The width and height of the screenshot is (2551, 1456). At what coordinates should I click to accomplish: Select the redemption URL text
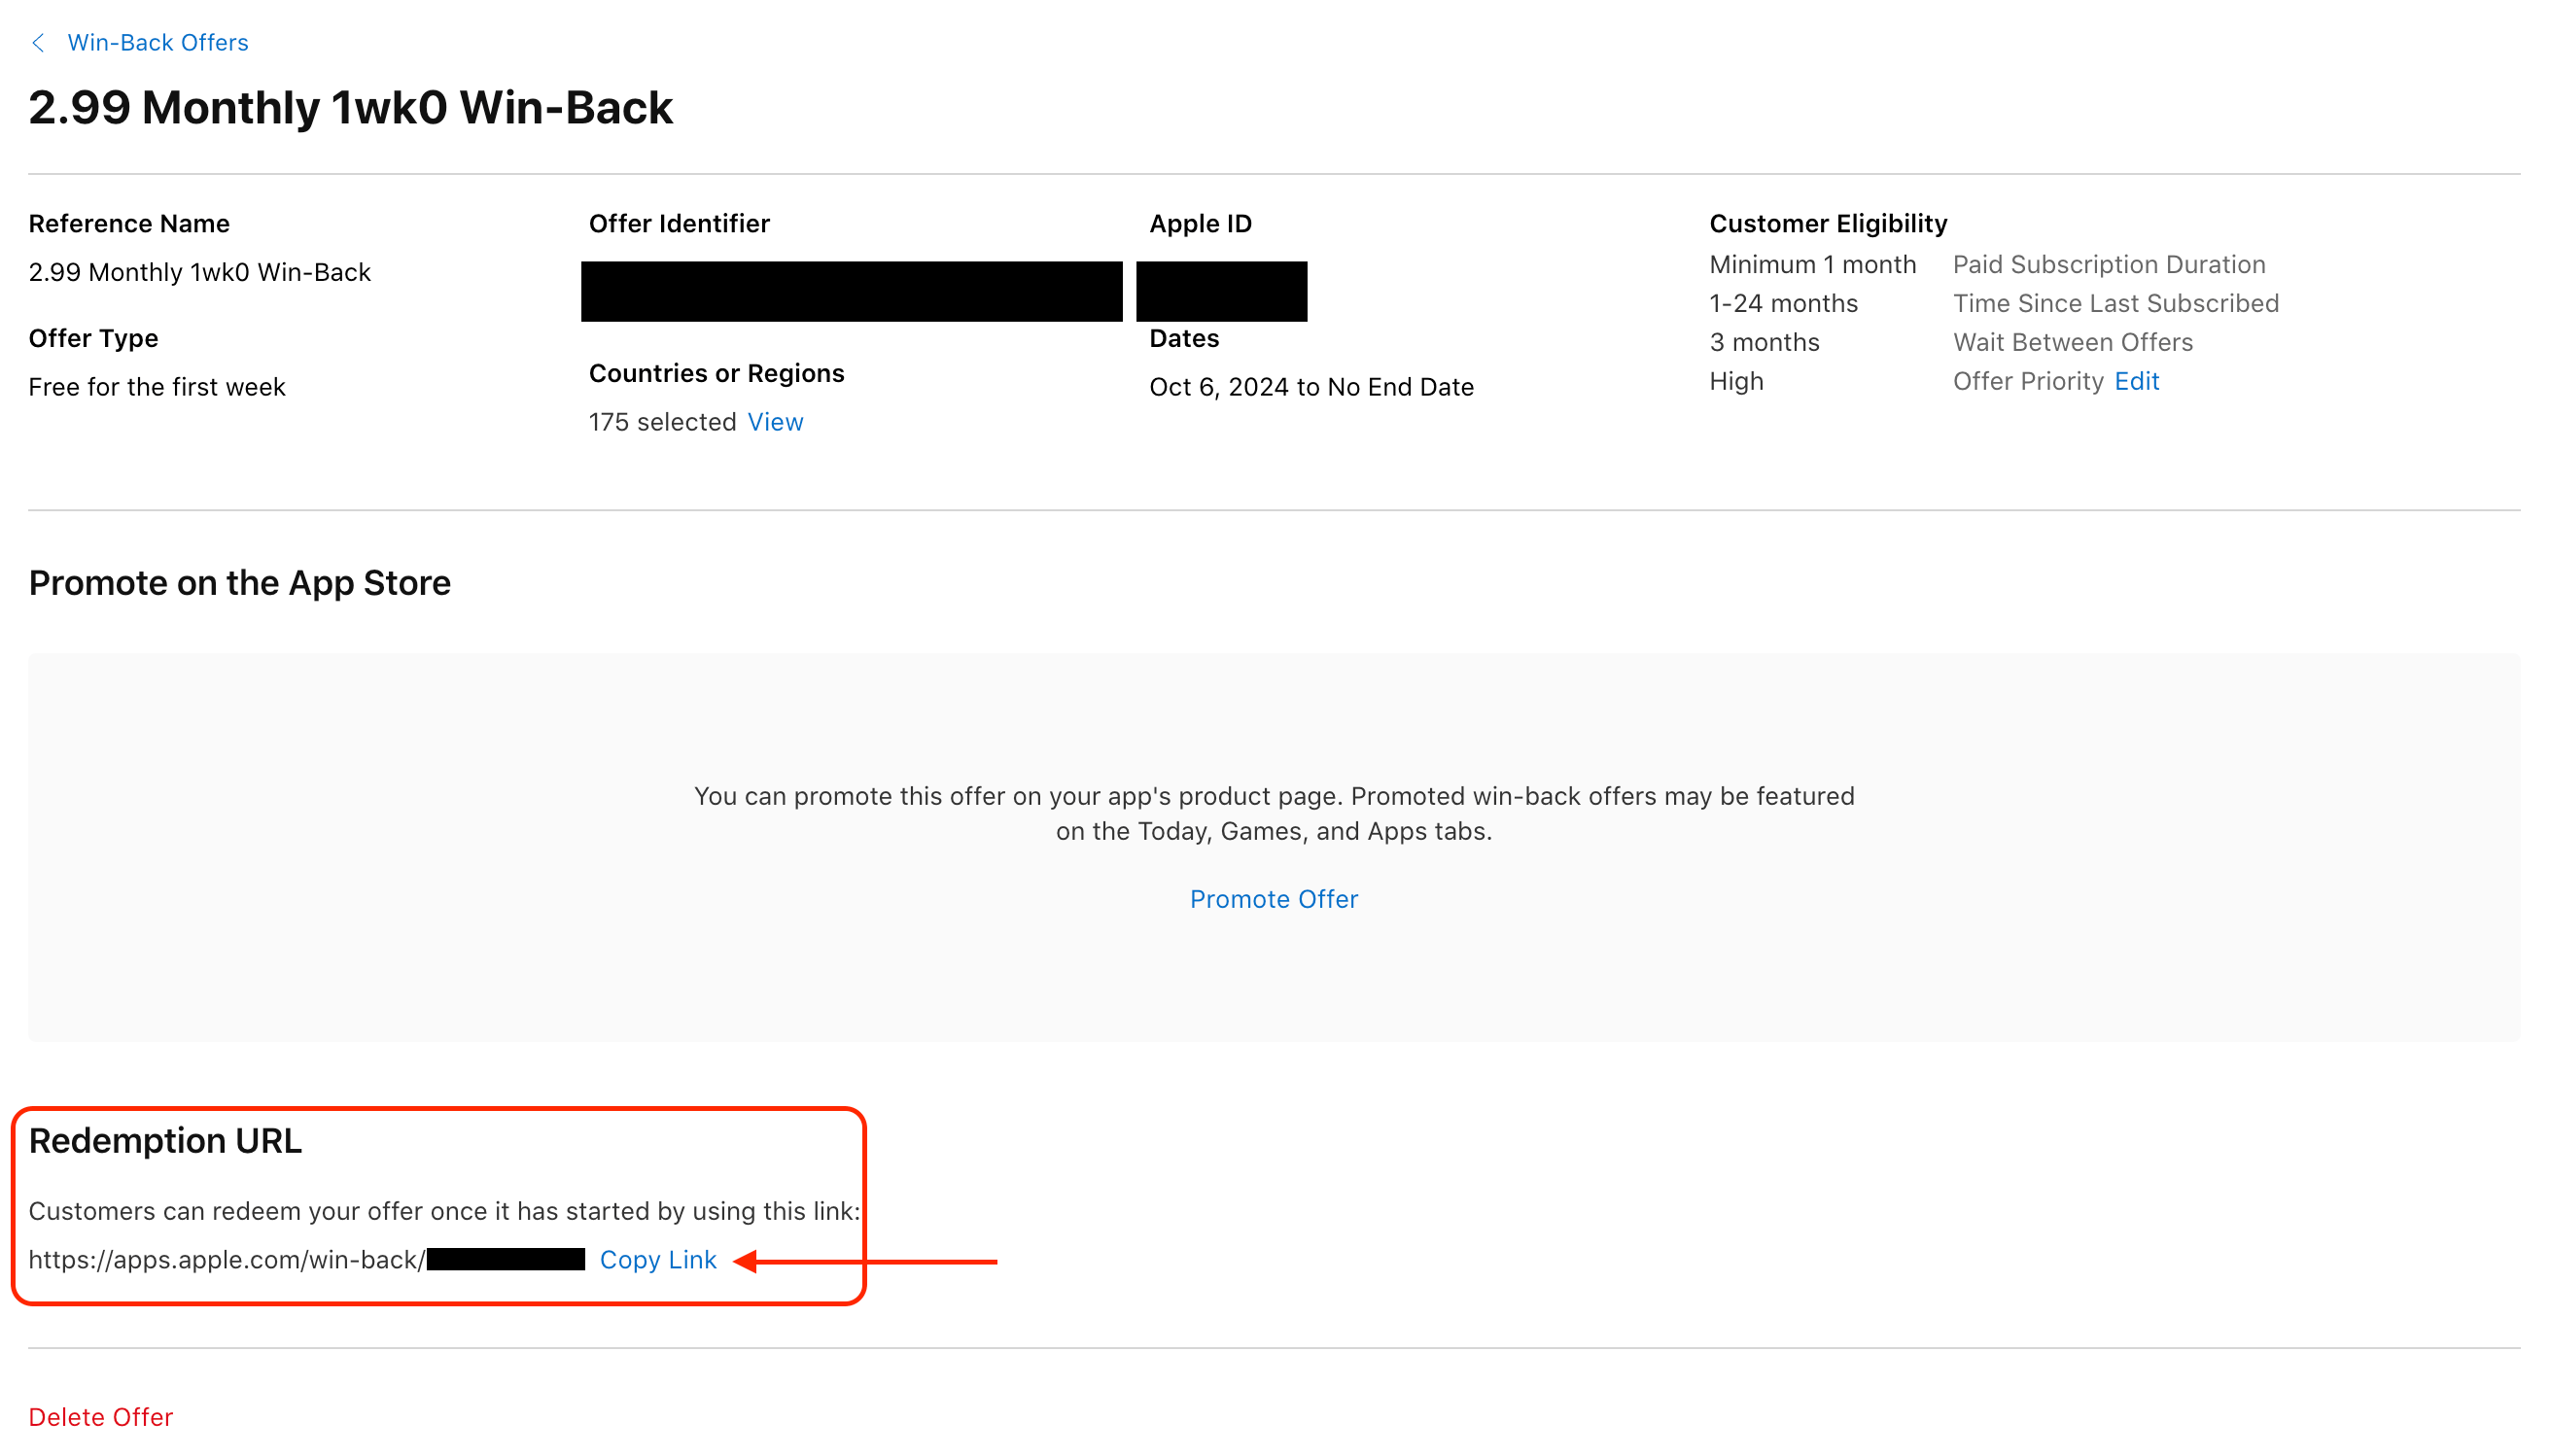[x=225, y=1260]
